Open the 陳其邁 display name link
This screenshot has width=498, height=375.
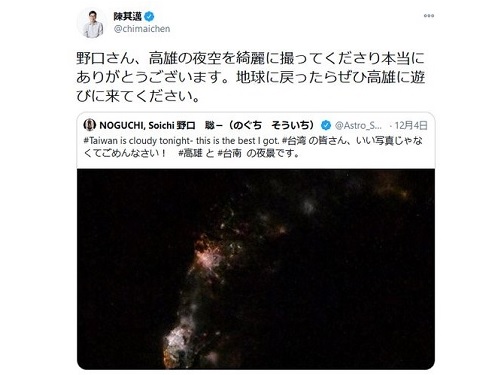[128, 16]
